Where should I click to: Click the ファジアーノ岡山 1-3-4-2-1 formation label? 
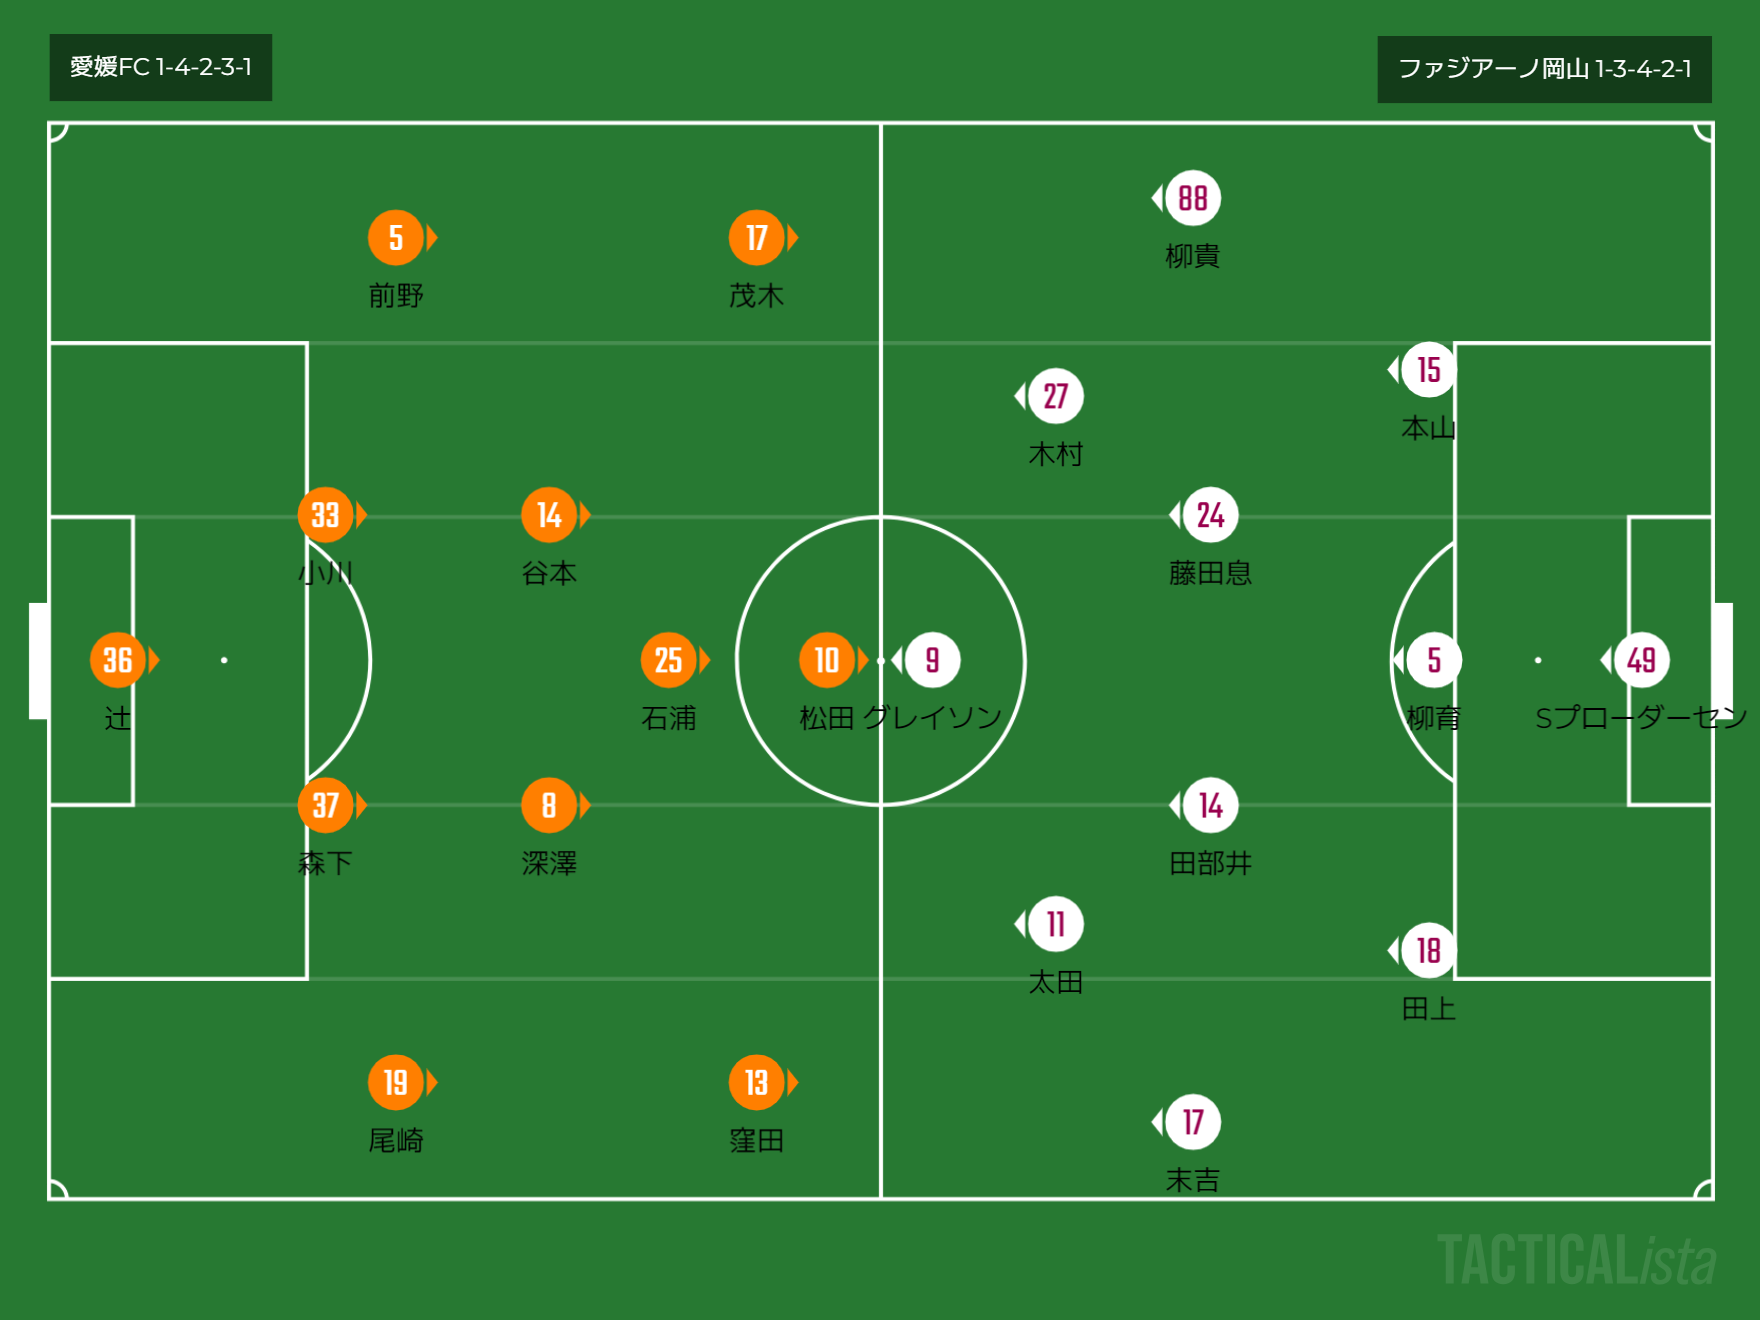pyautogui.click(x=1544, y=69)
